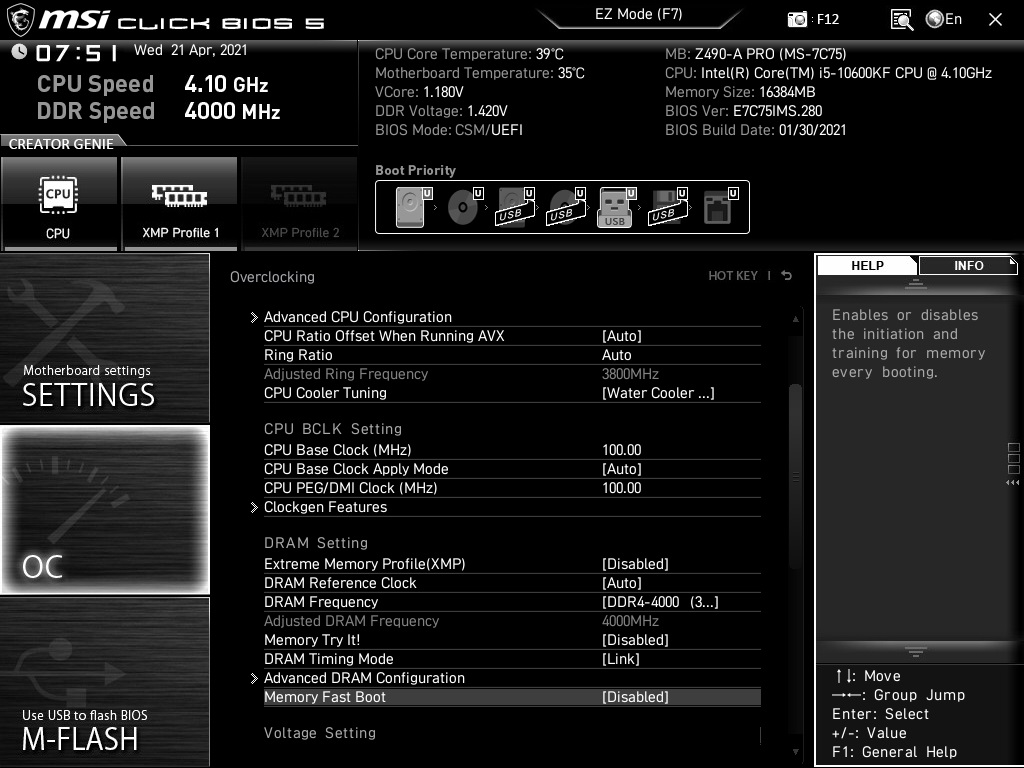1024x768 pixels.
Task: Click the Ring Ratio Auto field
Action: coord(616,355)
